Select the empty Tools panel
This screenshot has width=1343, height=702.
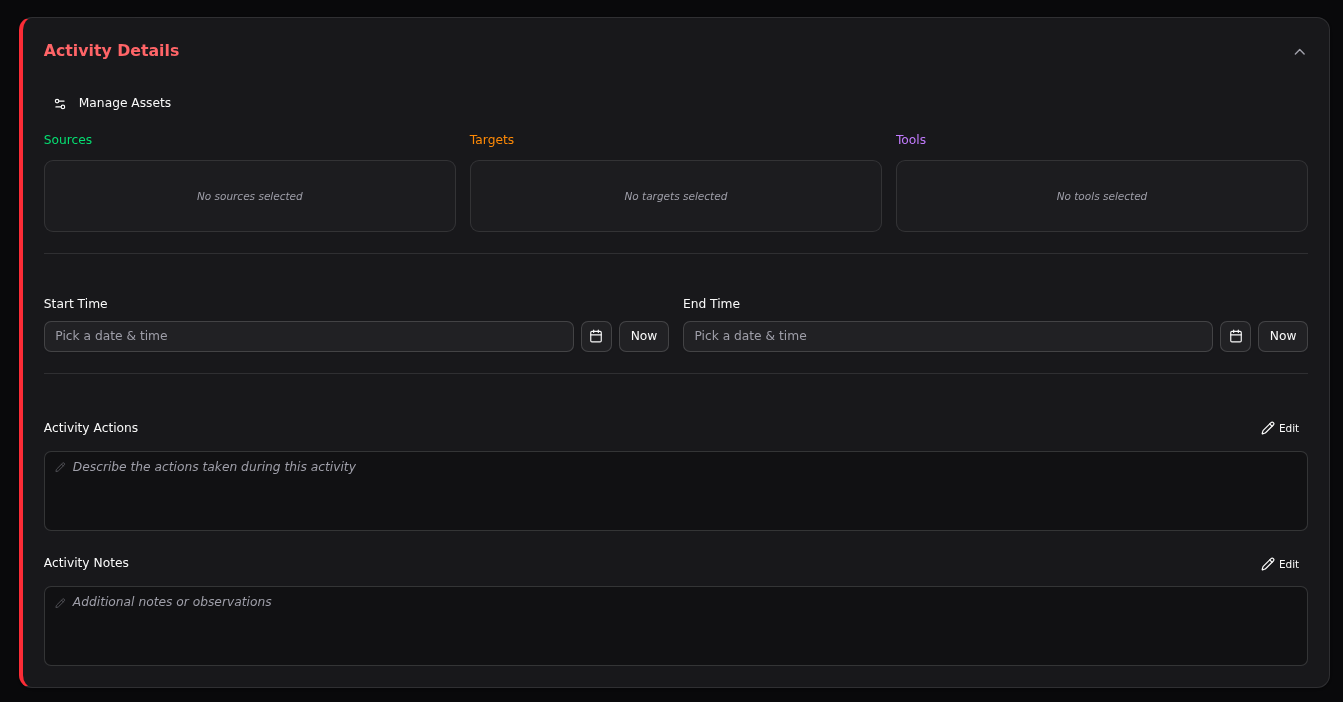click(1101, 197)
